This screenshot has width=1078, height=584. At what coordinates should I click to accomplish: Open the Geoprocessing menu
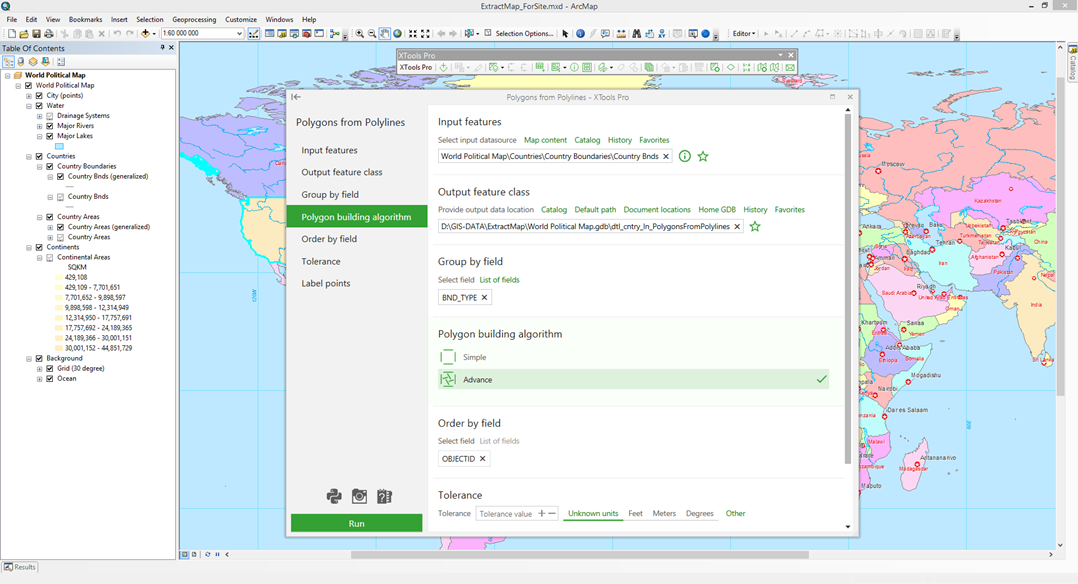click(x=193, y=20)
